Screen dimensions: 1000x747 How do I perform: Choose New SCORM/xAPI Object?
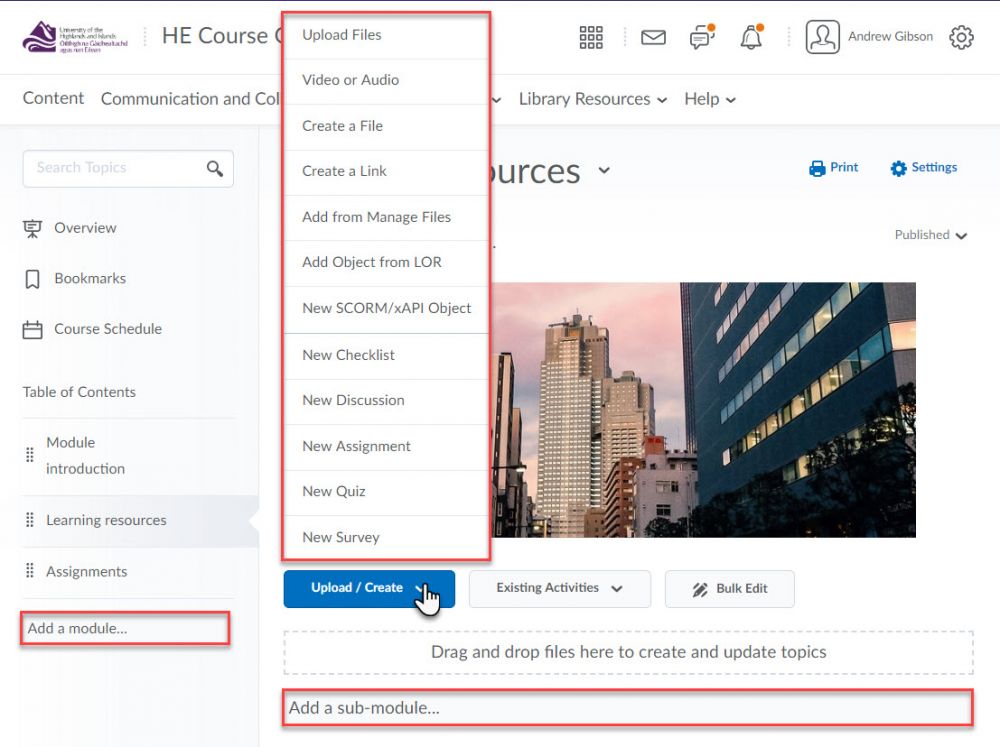coord(386,309)
